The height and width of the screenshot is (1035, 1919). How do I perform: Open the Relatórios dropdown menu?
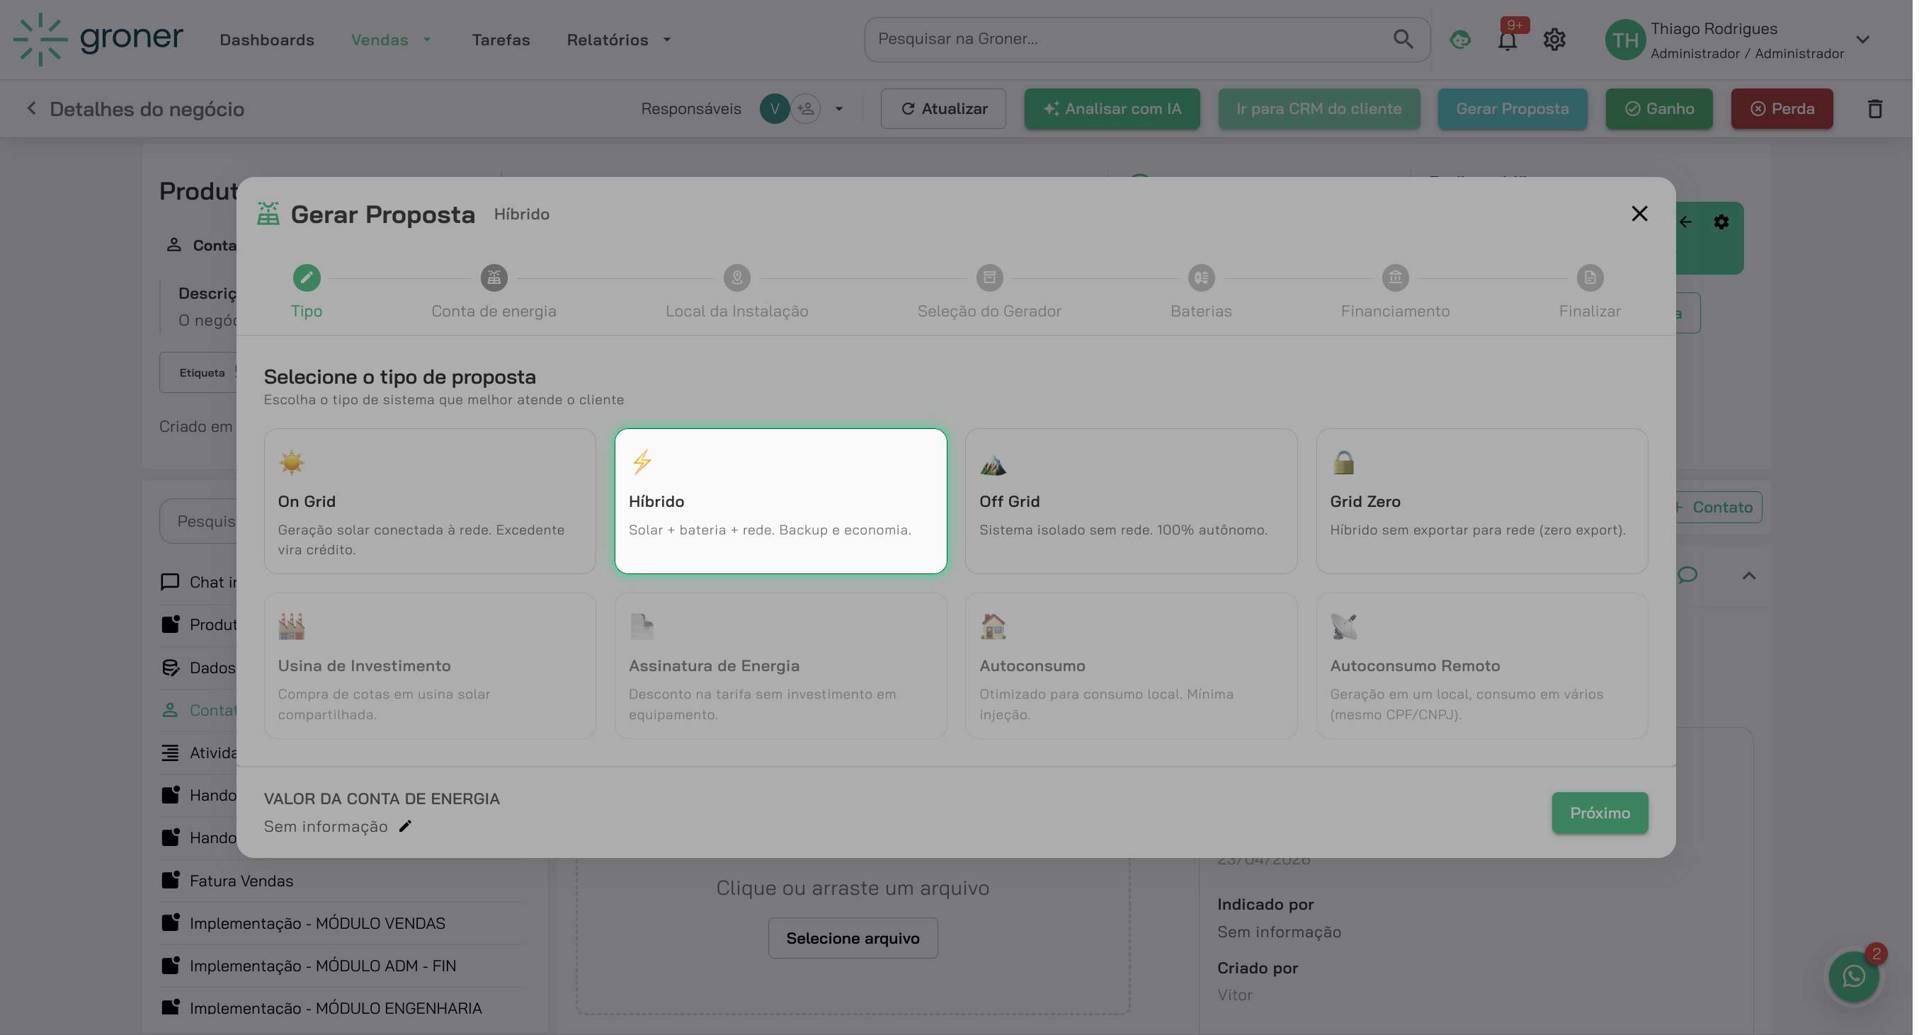tap(618, 40)
